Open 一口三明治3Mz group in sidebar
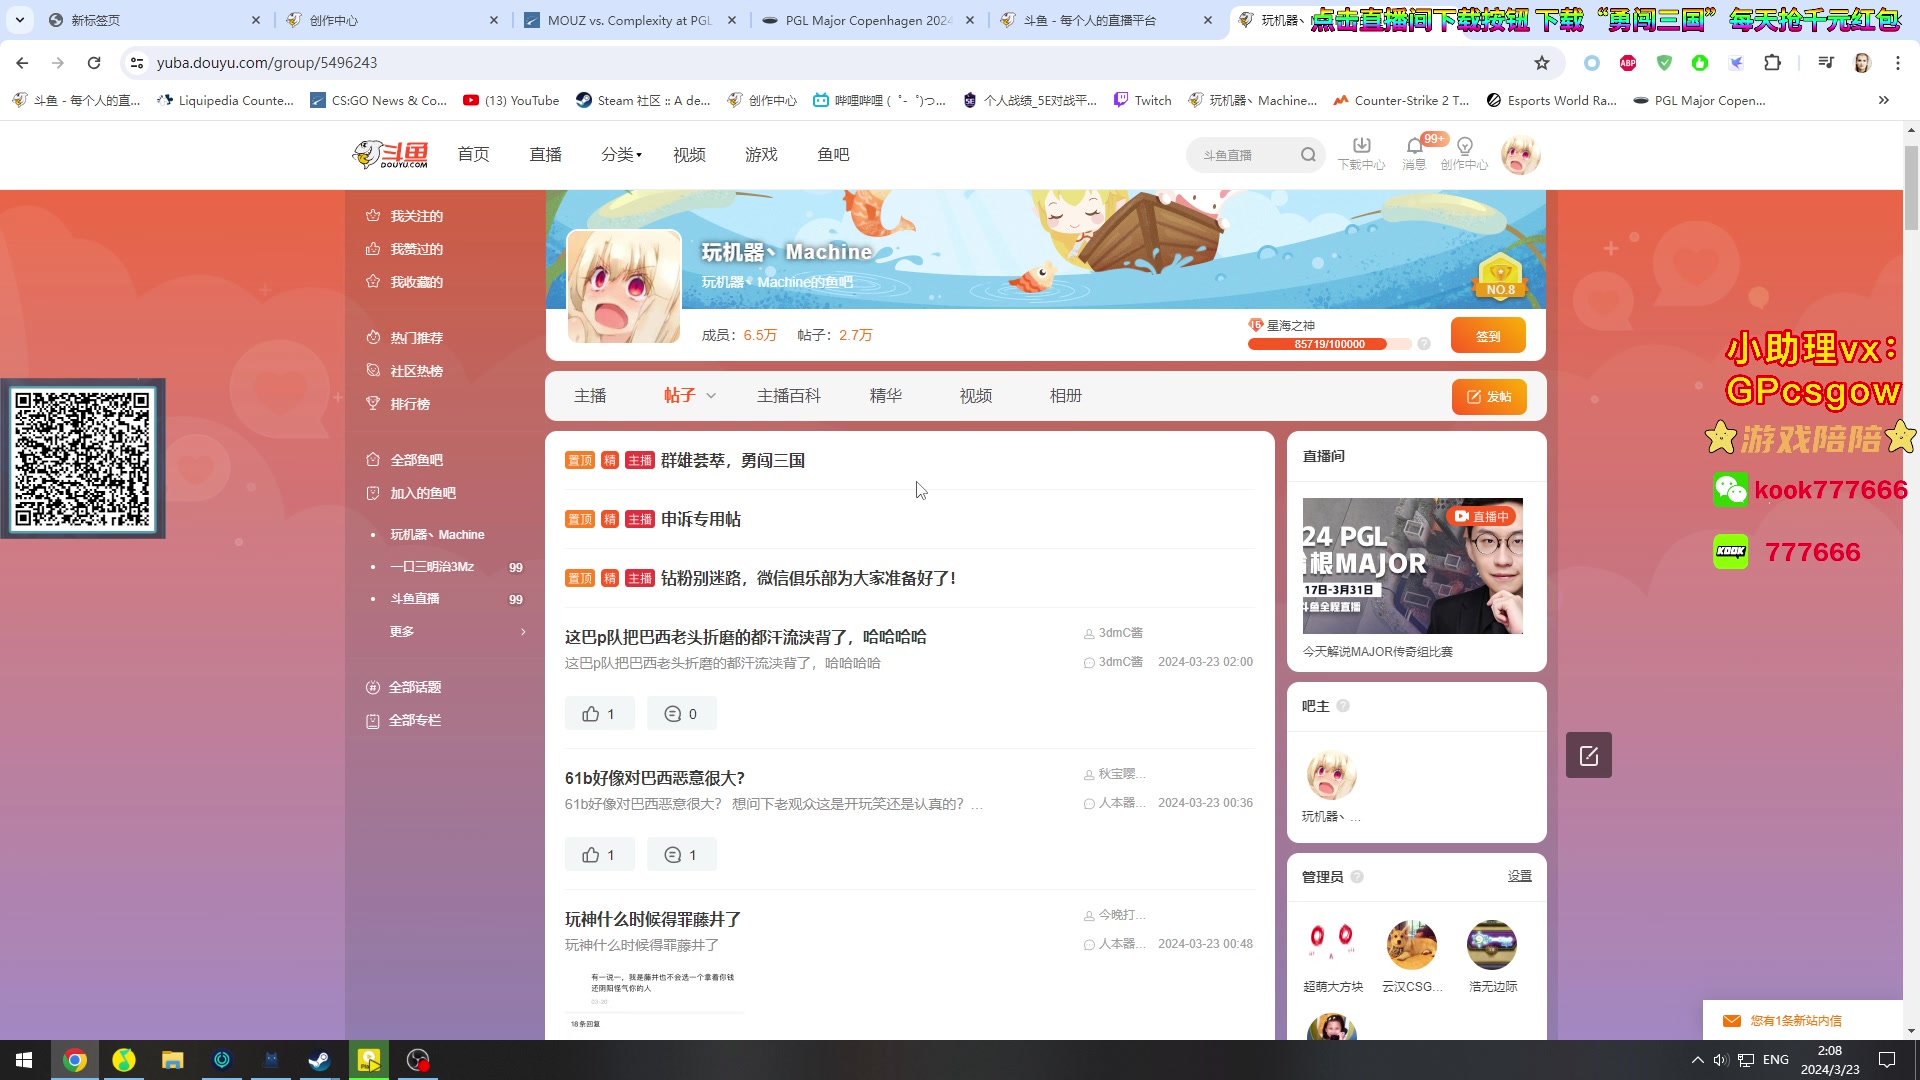 tap(432, 567)
